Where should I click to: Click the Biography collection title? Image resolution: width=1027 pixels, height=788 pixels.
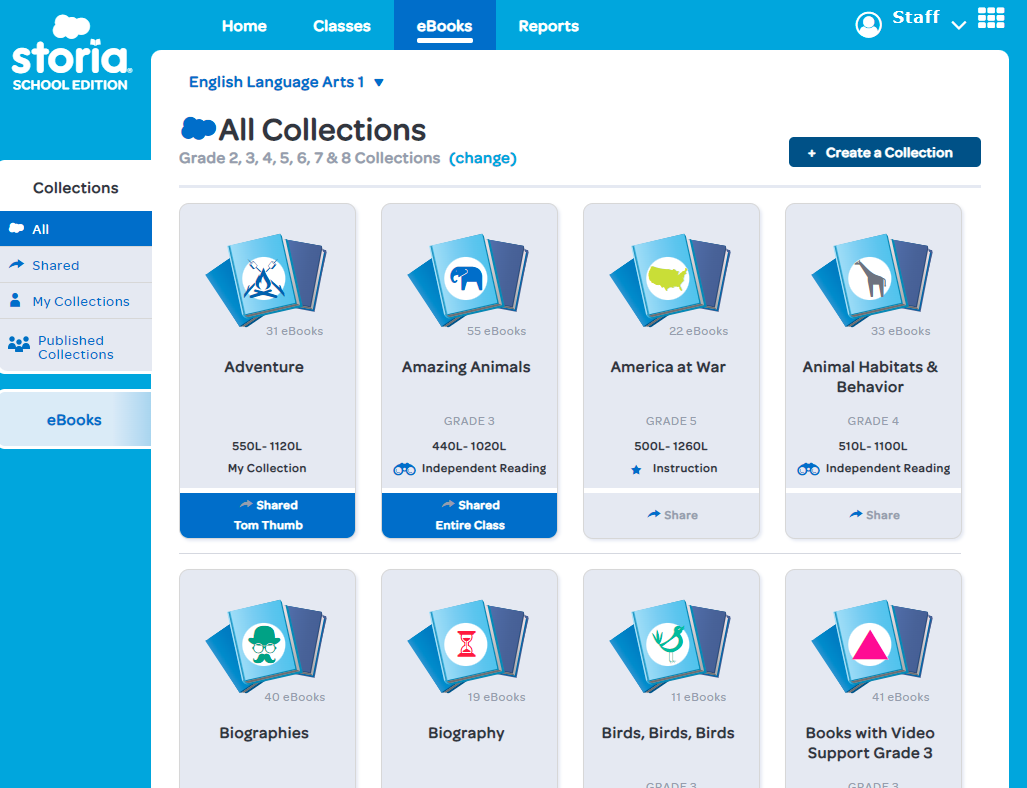pos(466,733)
